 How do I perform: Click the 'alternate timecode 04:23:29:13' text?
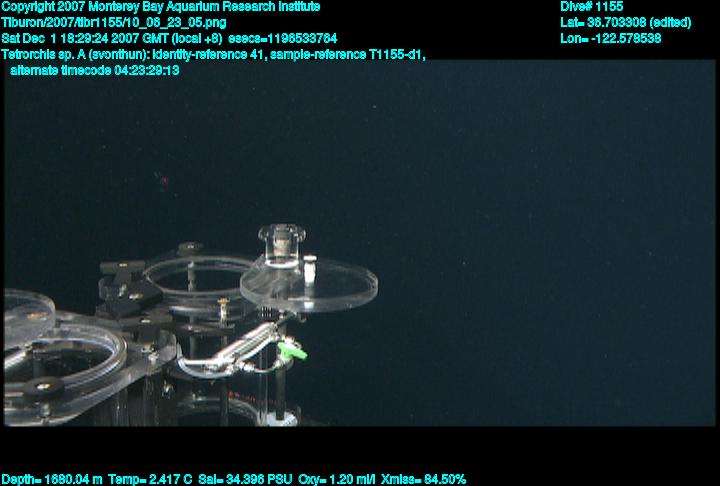click(95, 71)
